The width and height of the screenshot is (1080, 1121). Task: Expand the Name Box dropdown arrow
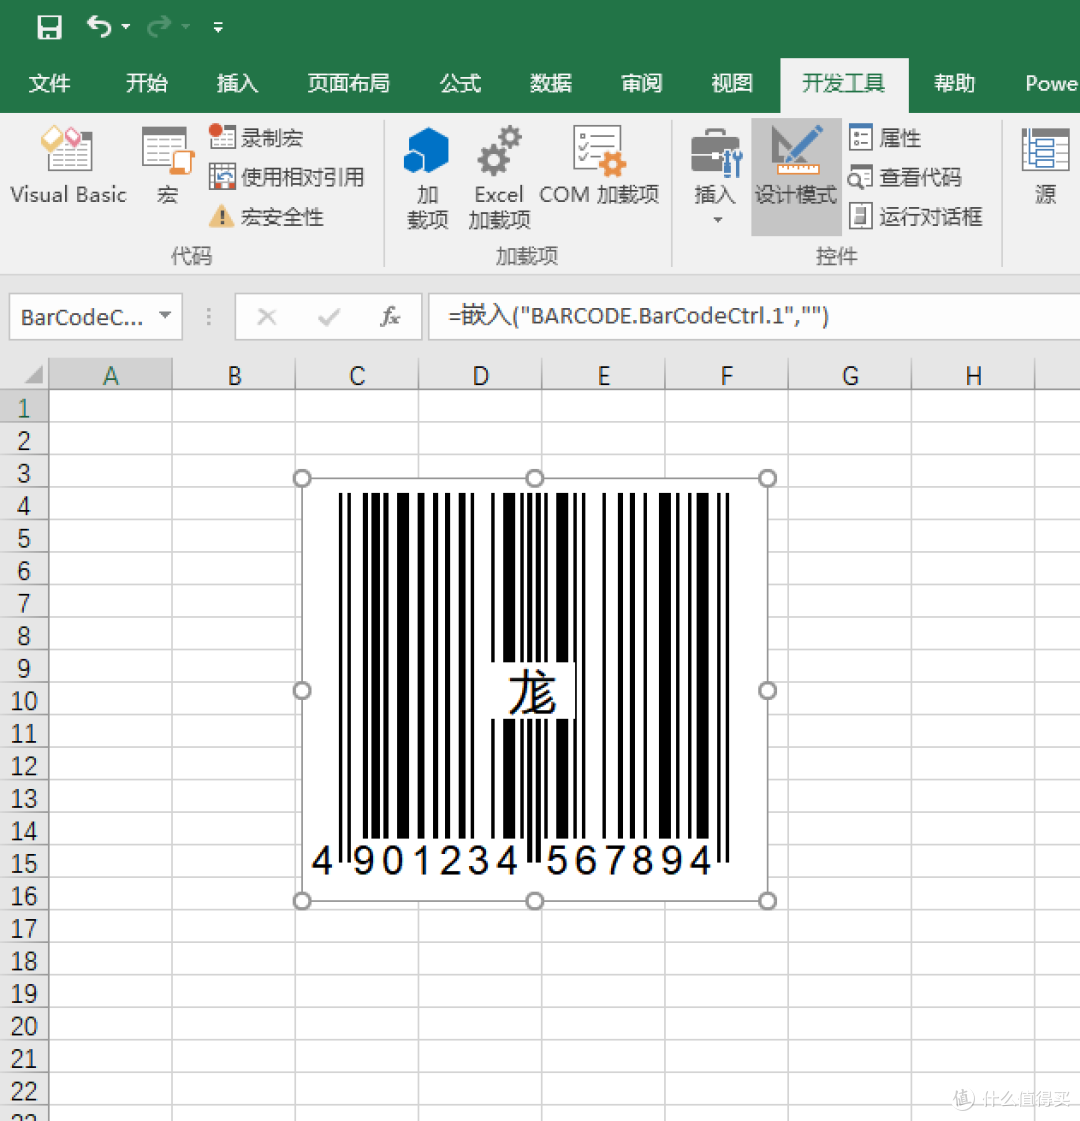click(x=165, y=315)
